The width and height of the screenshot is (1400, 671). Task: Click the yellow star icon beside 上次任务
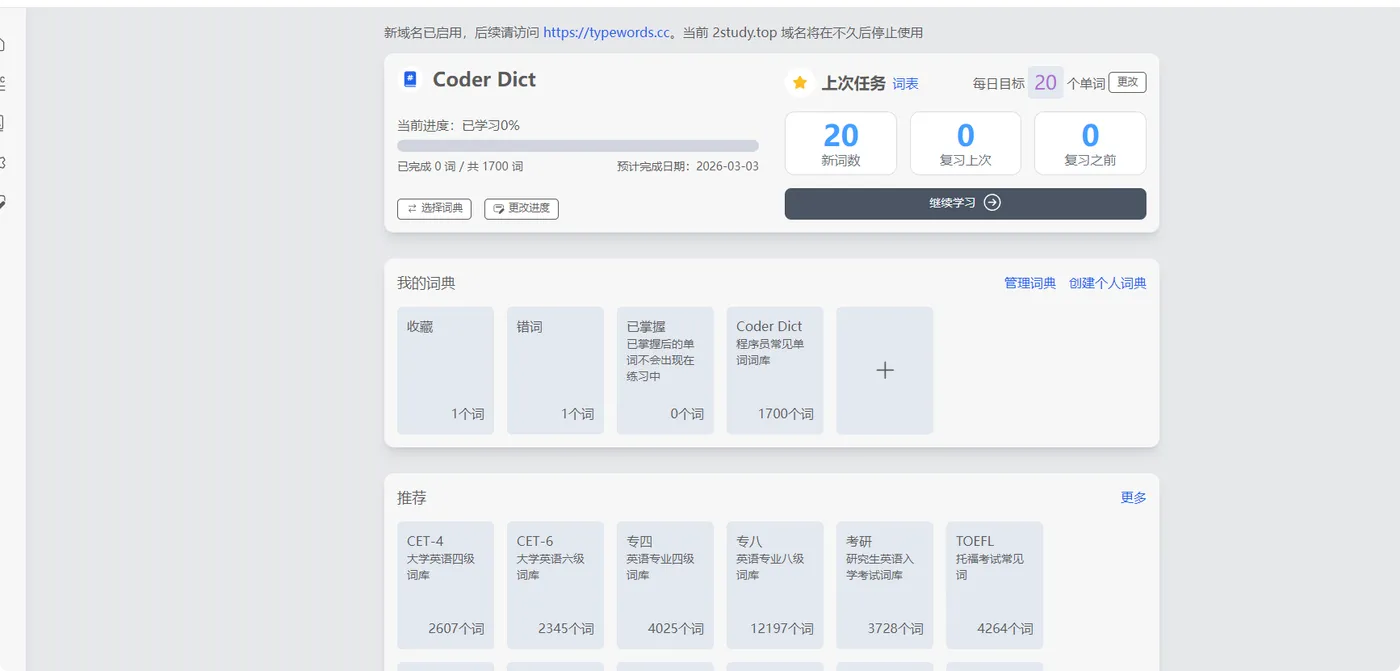pyautogui.click(x=800, y=83)
